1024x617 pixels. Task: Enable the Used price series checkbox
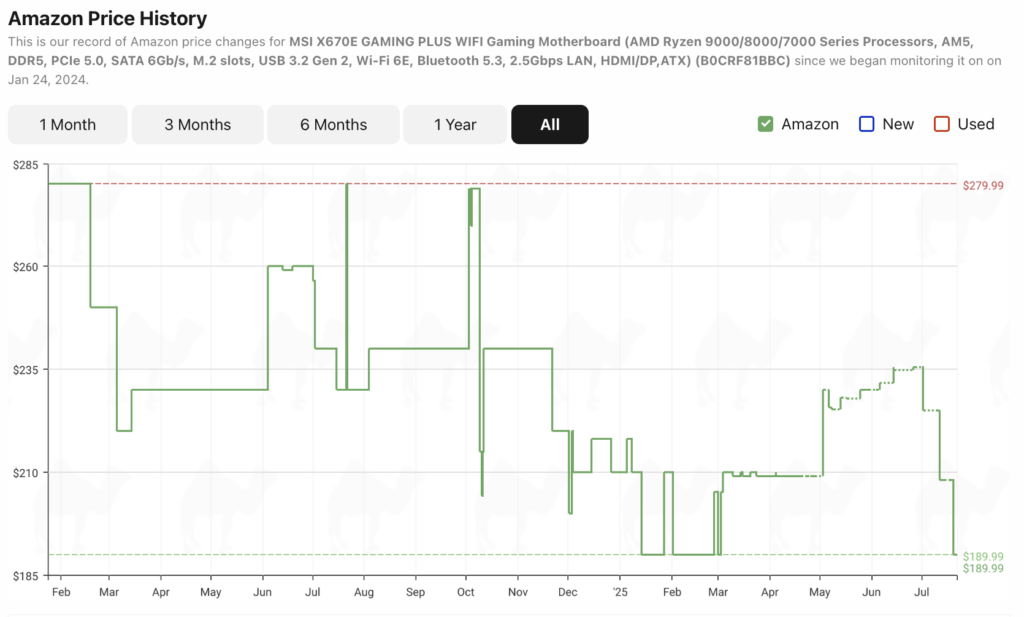click(941, 124)
